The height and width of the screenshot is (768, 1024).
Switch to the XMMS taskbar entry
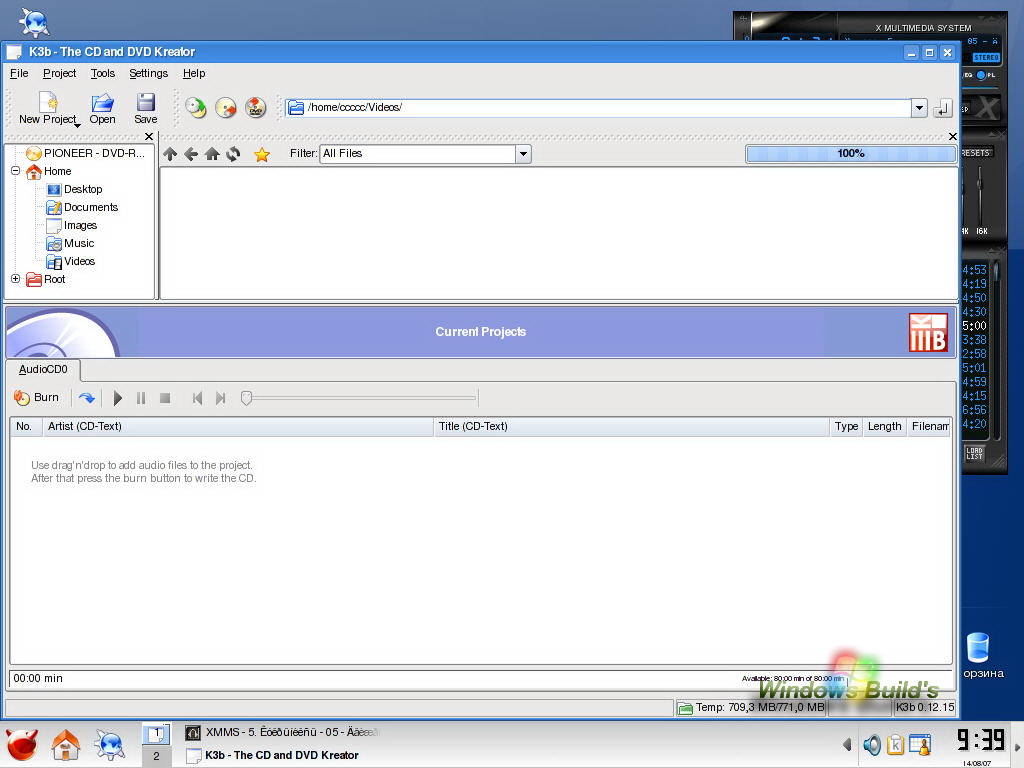tap(282, 733)
